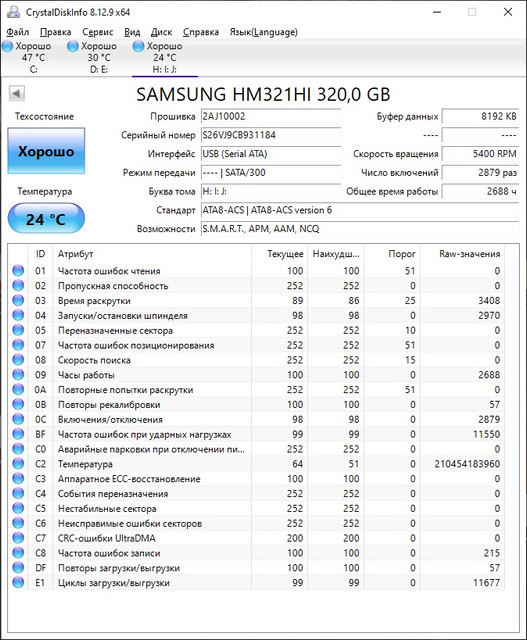Click the Прошивка field 2AJ10002

click(x=271, y=117)
